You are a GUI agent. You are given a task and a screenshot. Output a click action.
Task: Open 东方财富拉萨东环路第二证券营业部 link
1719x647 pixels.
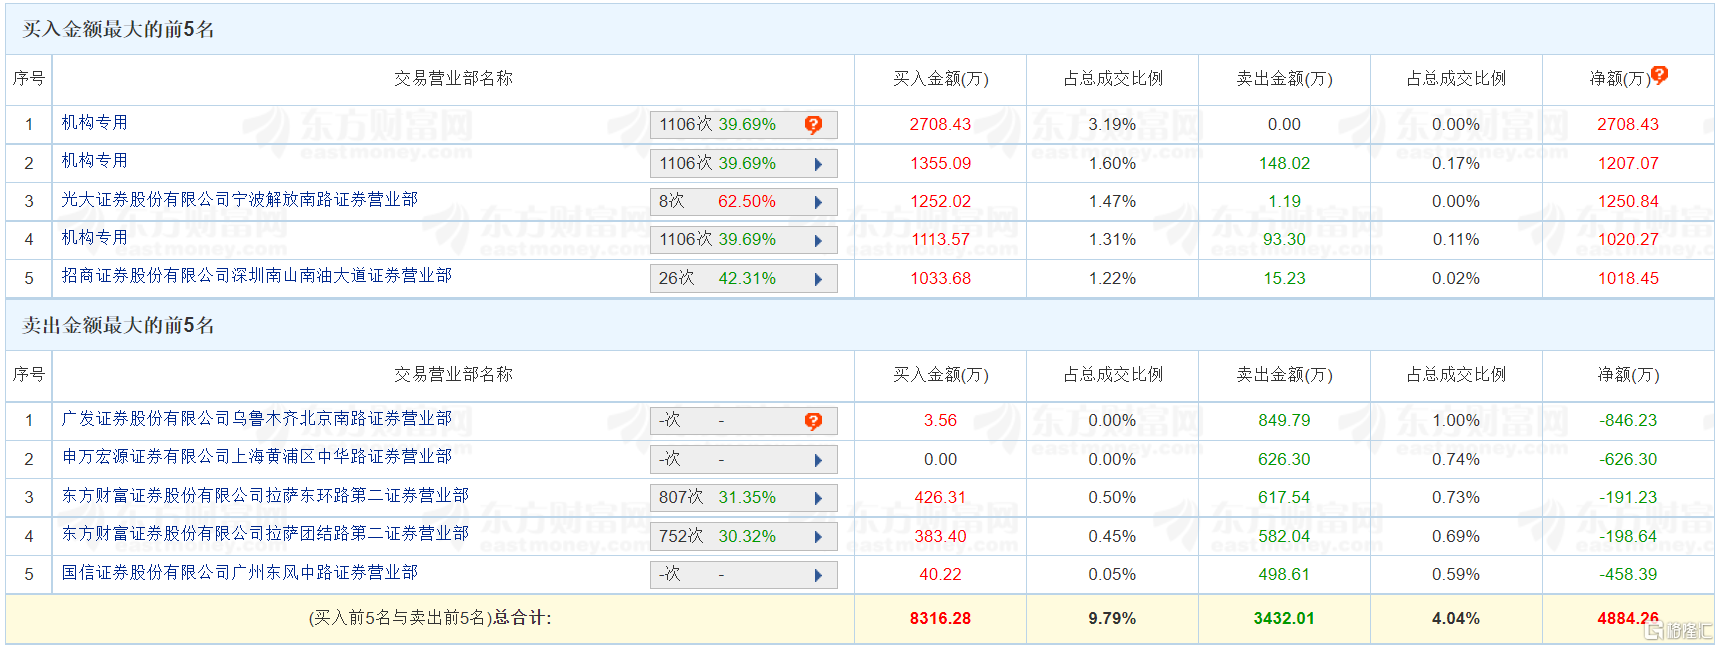265,495
